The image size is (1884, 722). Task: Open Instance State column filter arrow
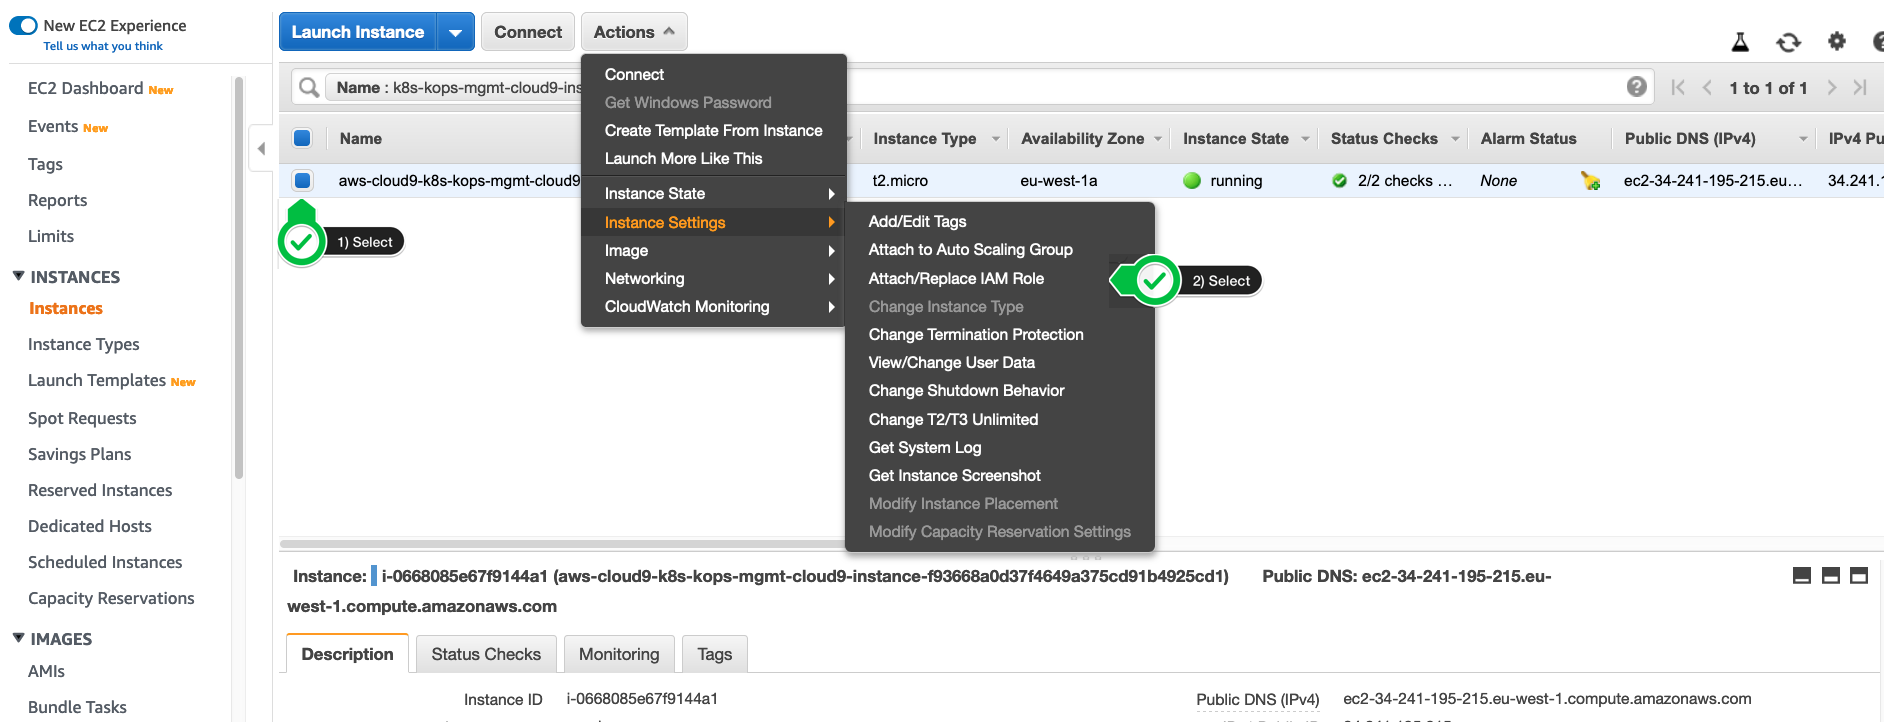(1306, 139)
